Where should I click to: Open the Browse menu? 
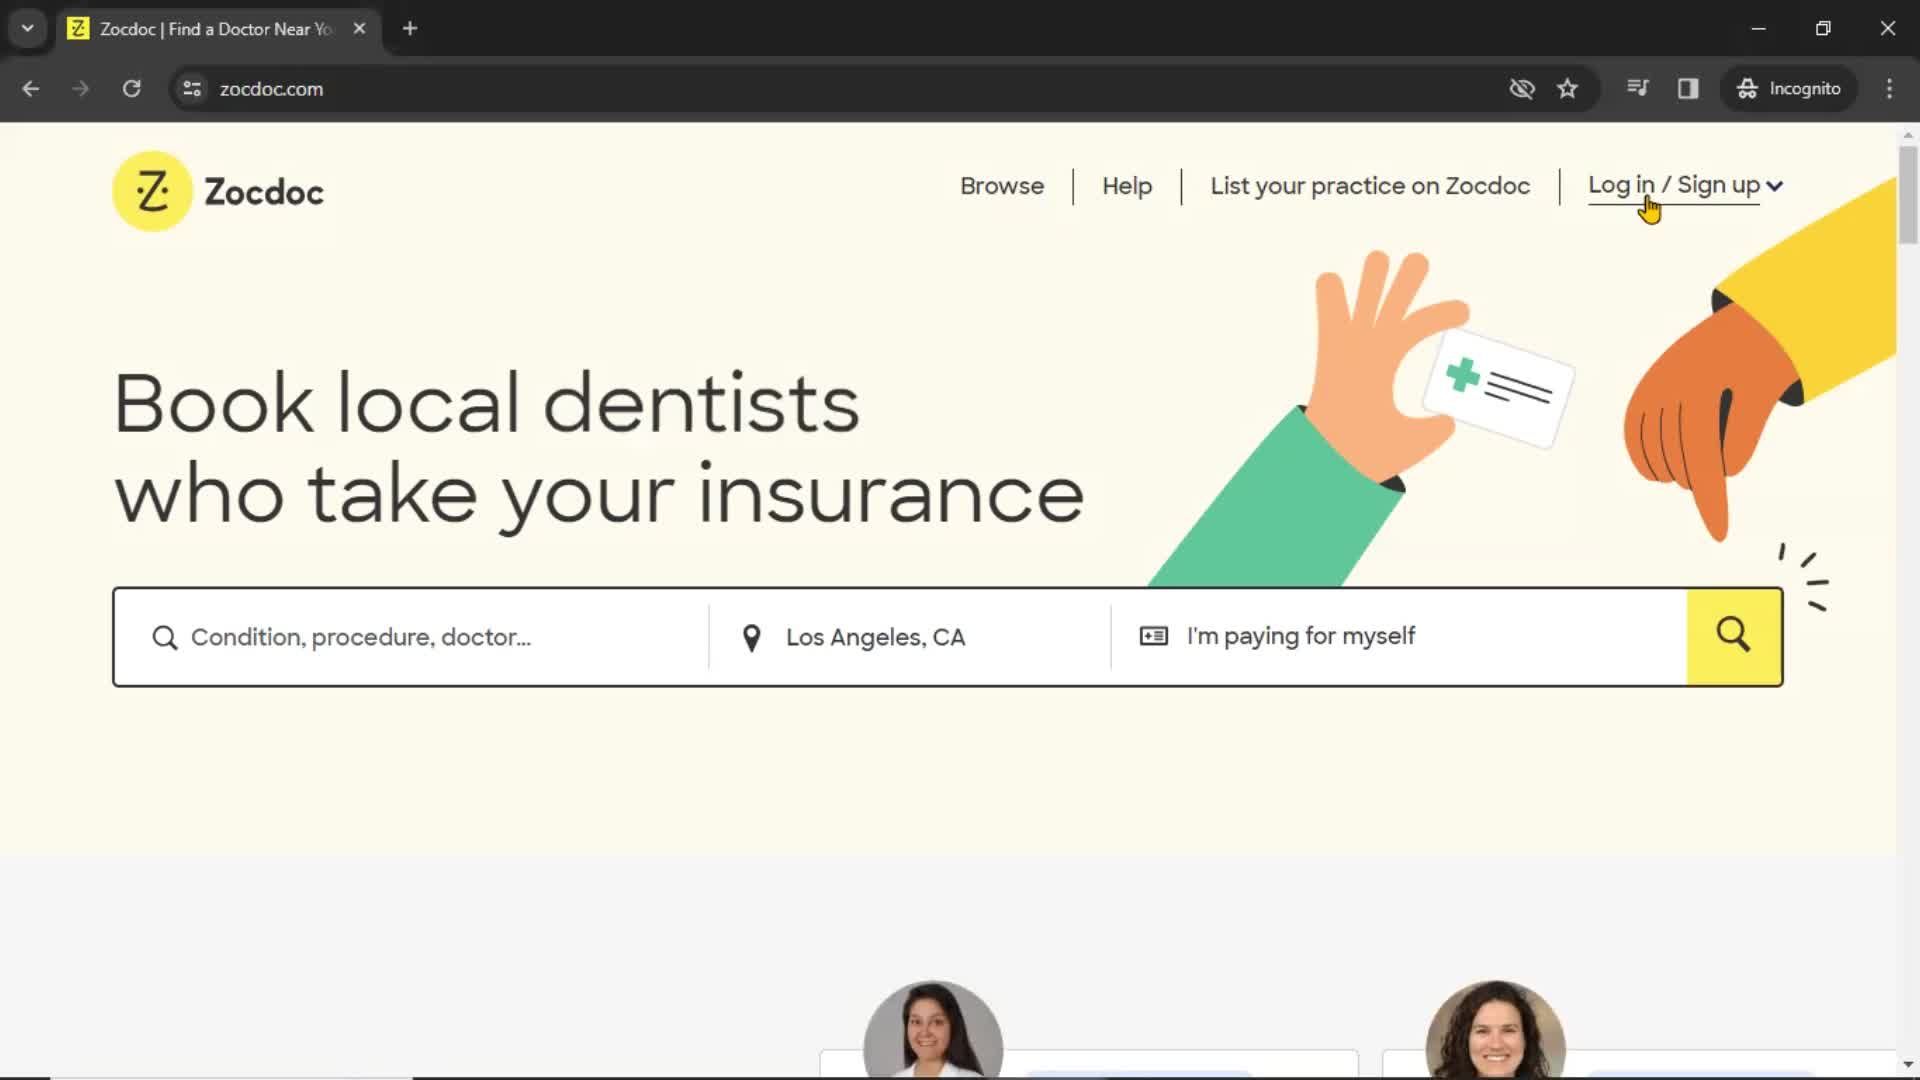point(1002,186)
